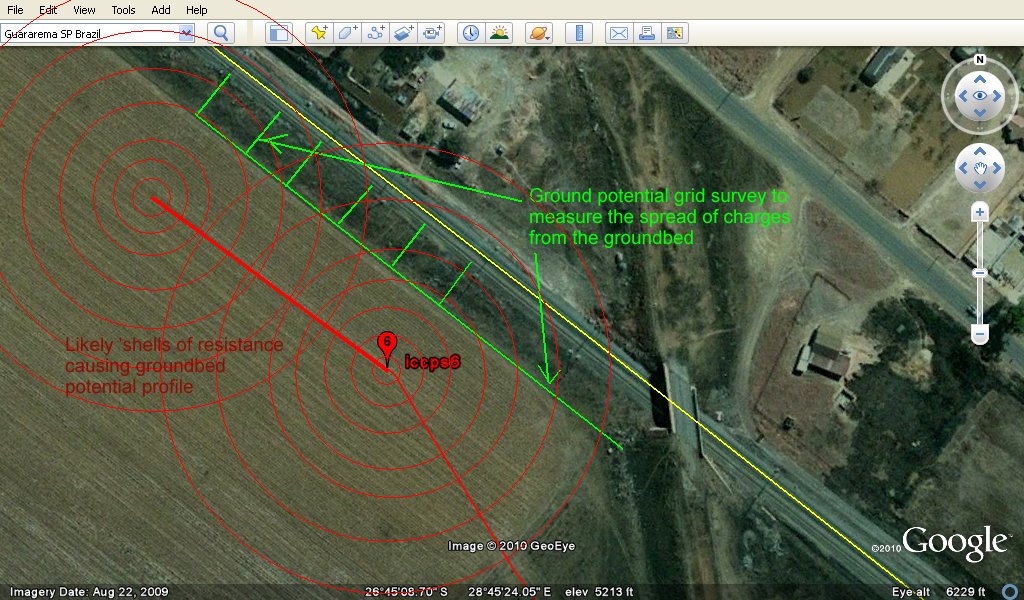
Task: Open the ruler measuring tool
Action: tap(579, 33)
